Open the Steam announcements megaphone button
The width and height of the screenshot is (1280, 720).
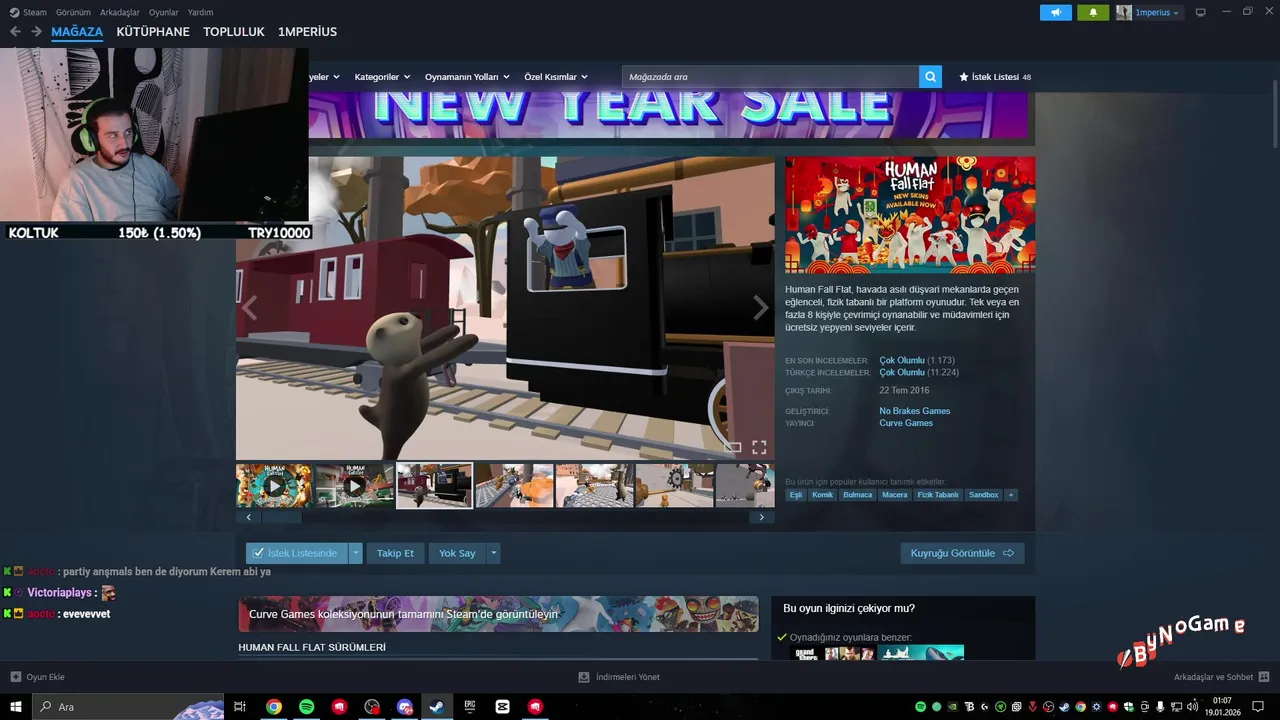(1056, 13)
